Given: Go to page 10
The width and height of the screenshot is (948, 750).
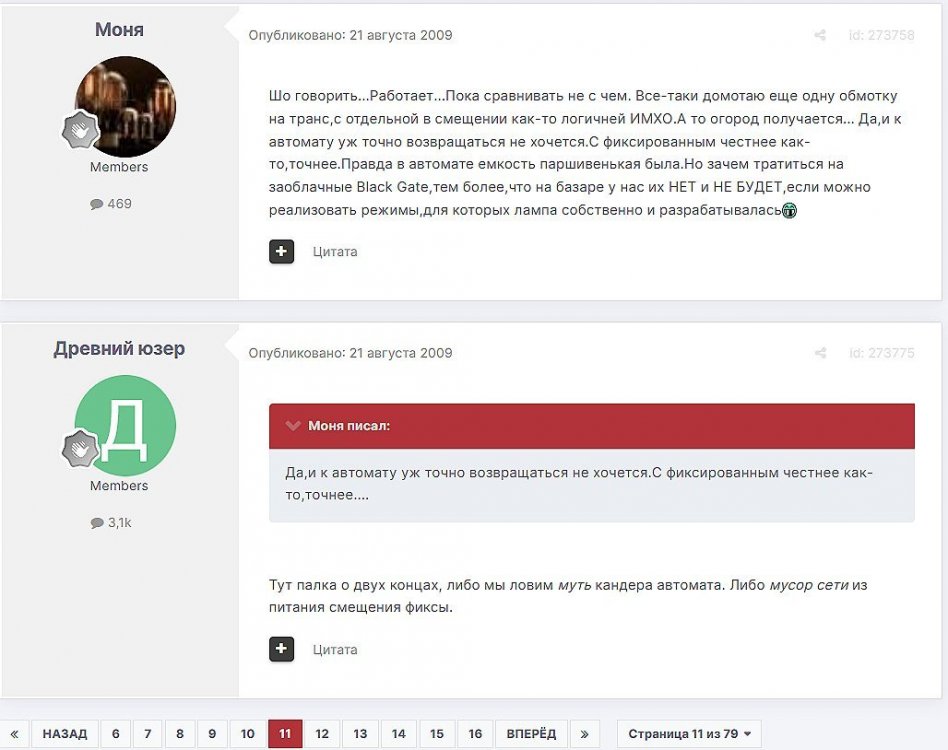Looking at the screenshot, I should pos(247,734).
